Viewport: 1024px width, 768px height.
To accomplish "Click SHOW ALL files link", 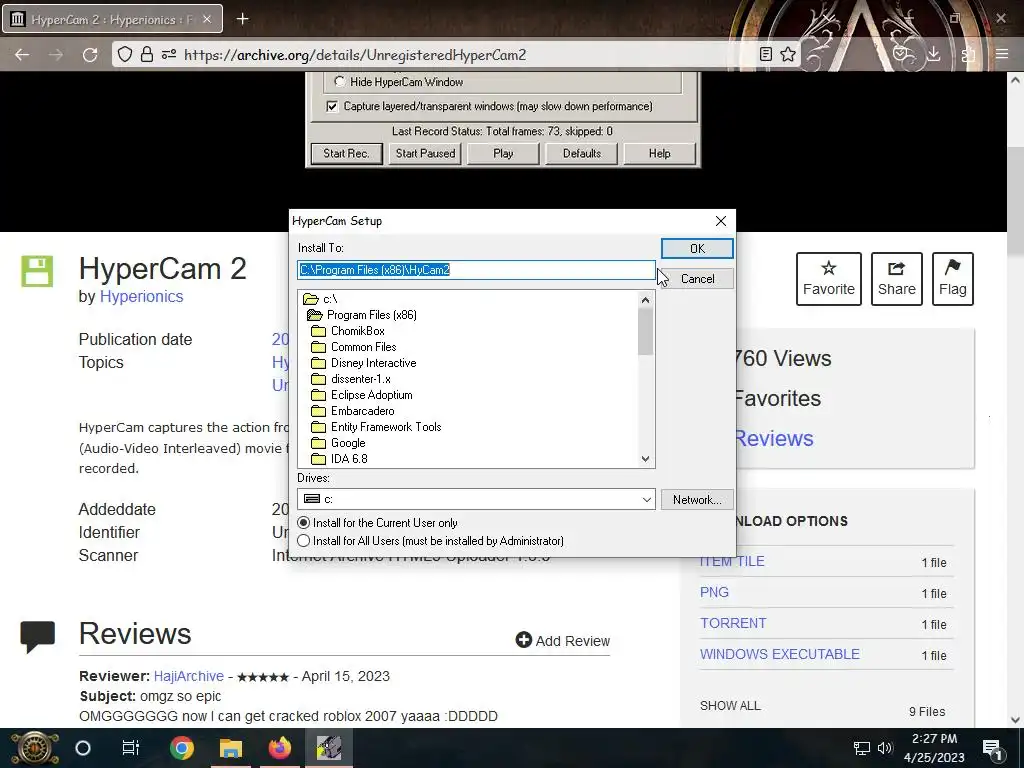I will (x=730, y=706).
